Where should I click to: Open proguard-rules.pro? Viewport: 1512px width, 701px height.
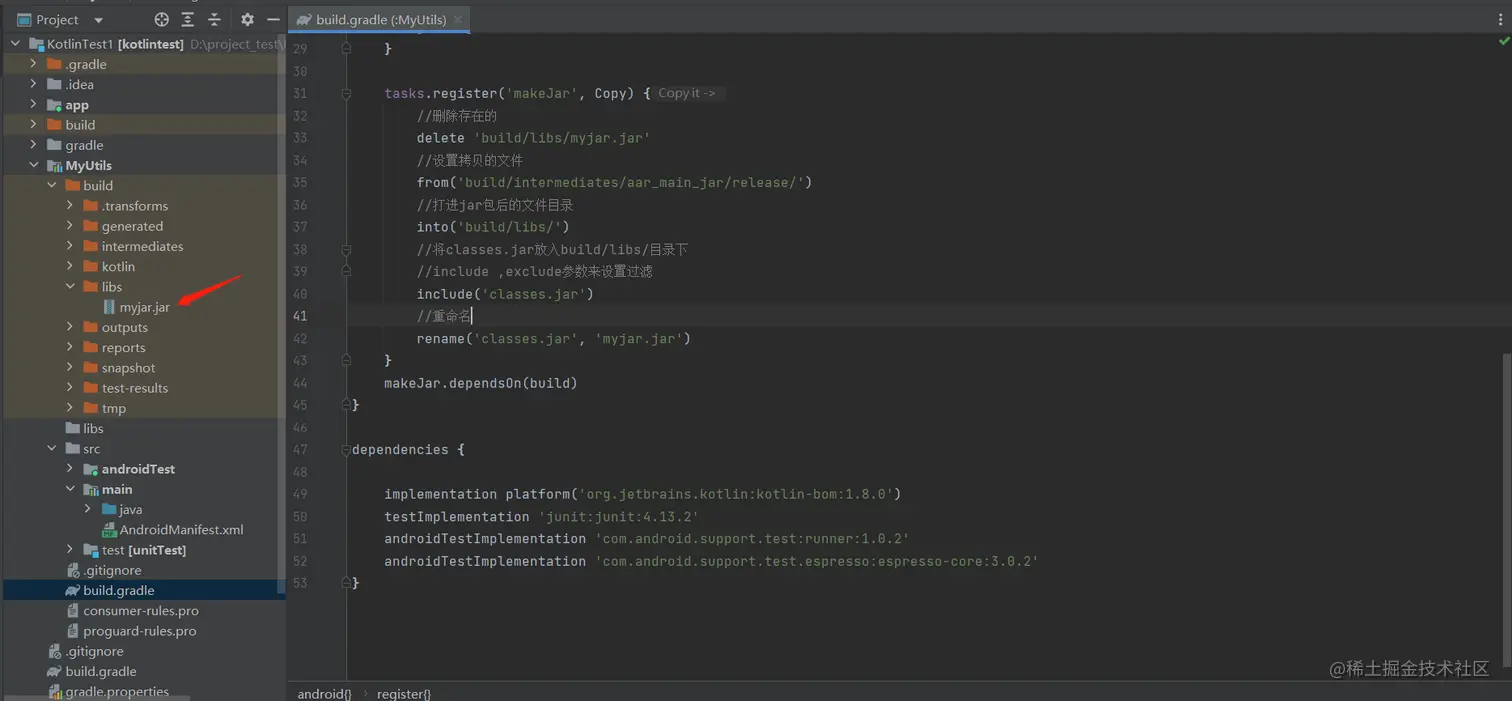pyautogui.click(x=140, y=631)
